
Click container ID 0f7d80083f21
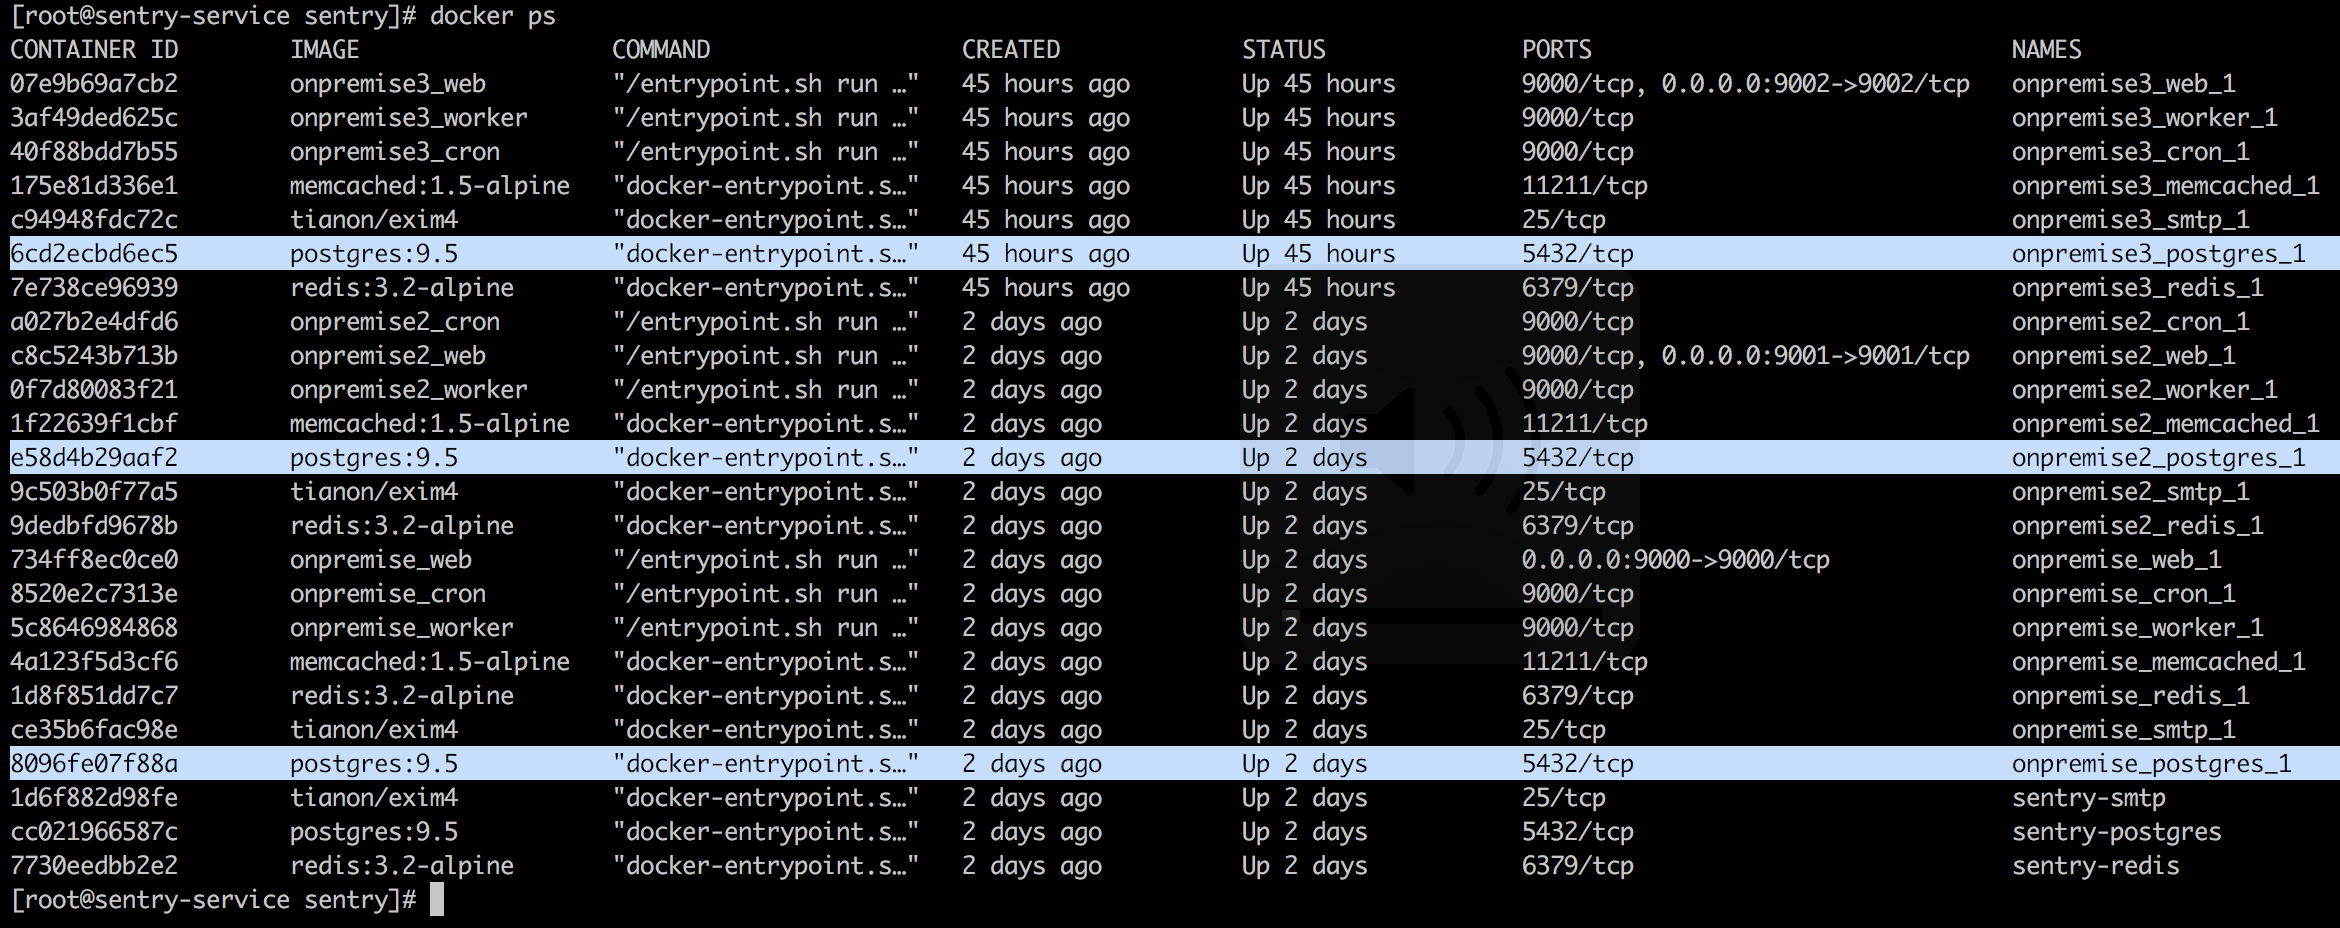(94, 390)
